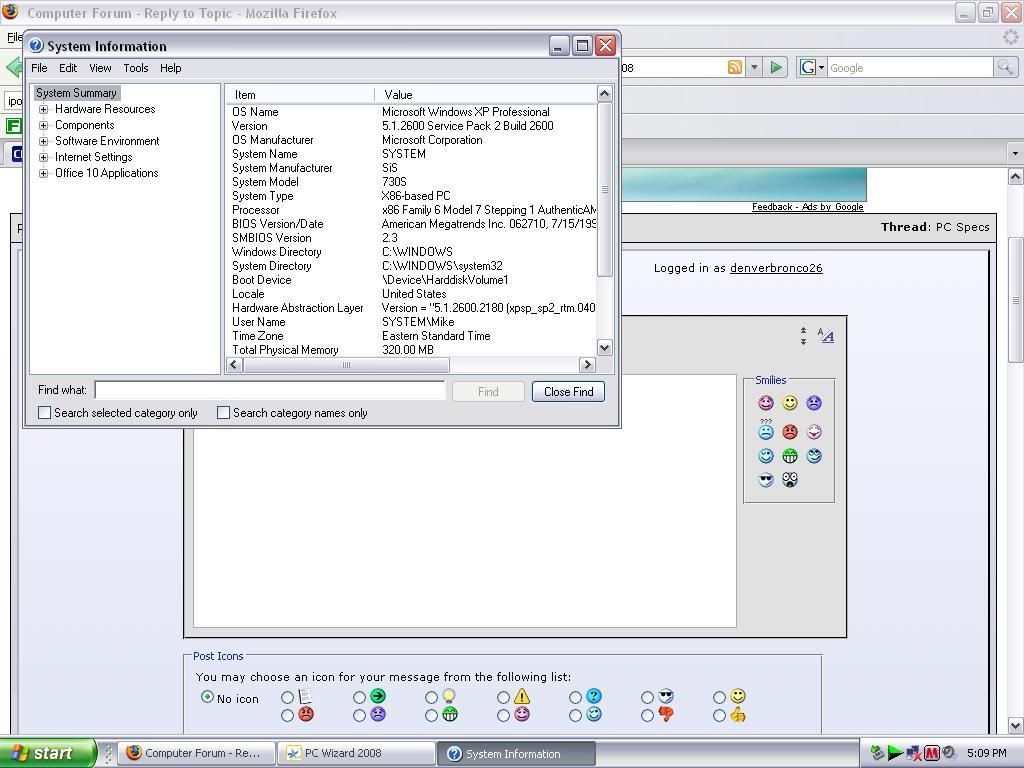Open the View menu in System Information

[x=100, y=68]
